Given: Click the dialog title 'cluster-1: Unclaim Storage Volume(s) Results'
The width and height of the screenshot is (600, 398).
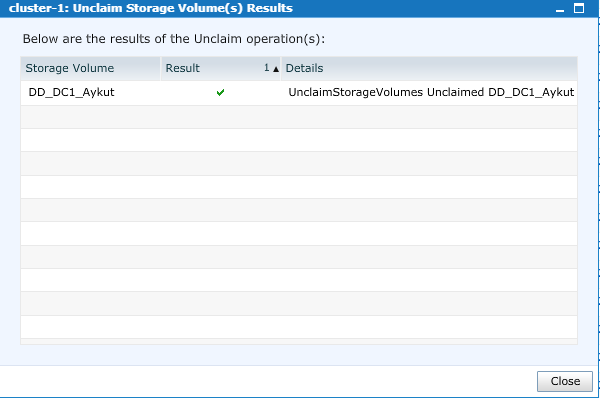Looking at the screenshot, I should click(151, 8).
